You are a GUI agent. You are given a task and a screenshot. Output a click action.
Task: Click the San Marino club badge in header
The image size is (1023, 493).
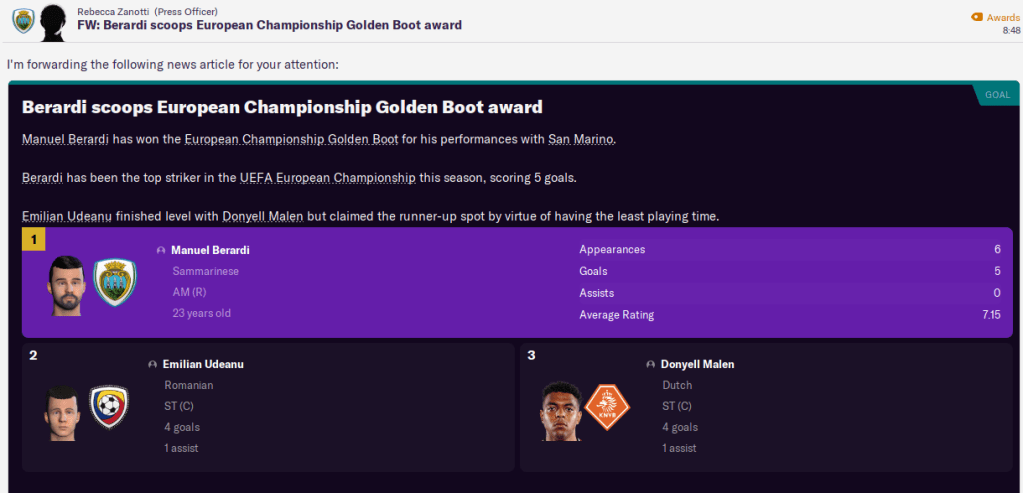tap(22, 19)
